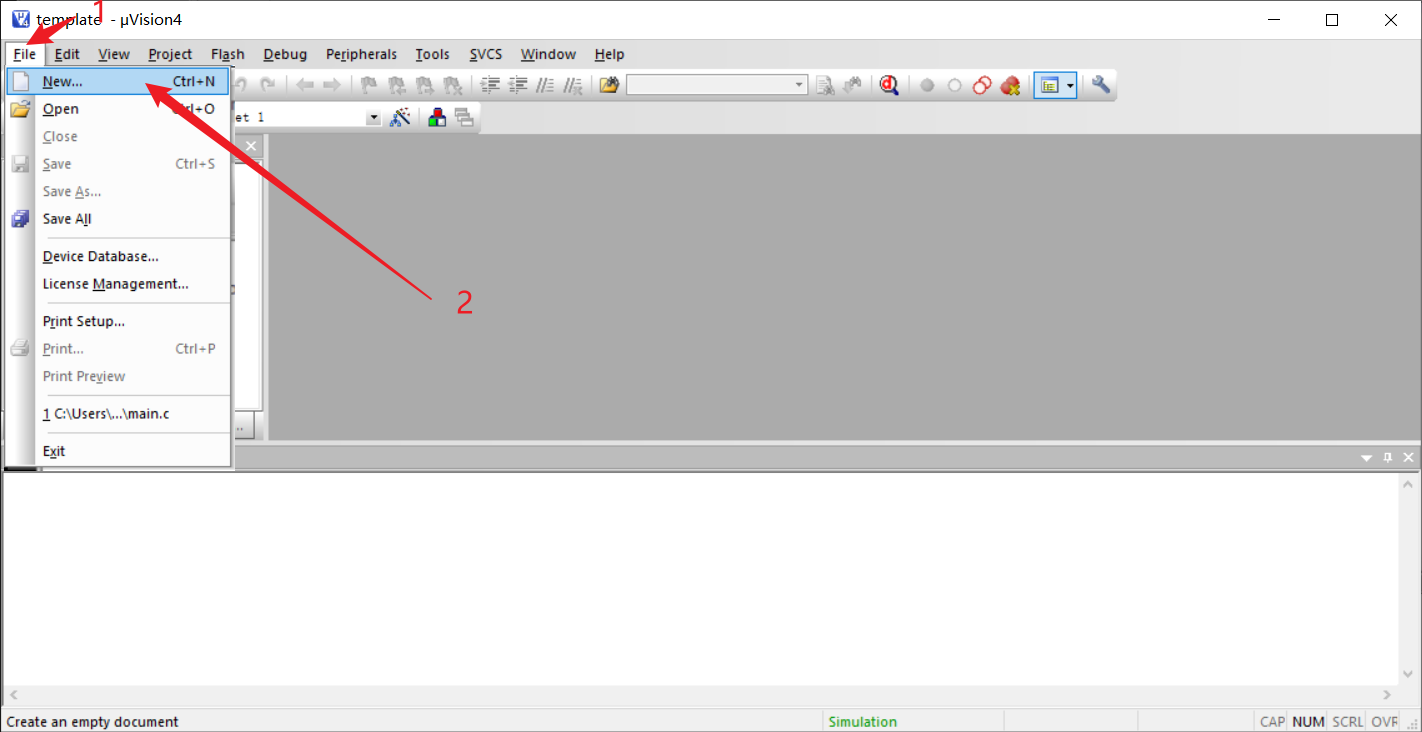The image size is (1422, 732).
Task: Click the Find icon after search box
Action: click(825, 85)
